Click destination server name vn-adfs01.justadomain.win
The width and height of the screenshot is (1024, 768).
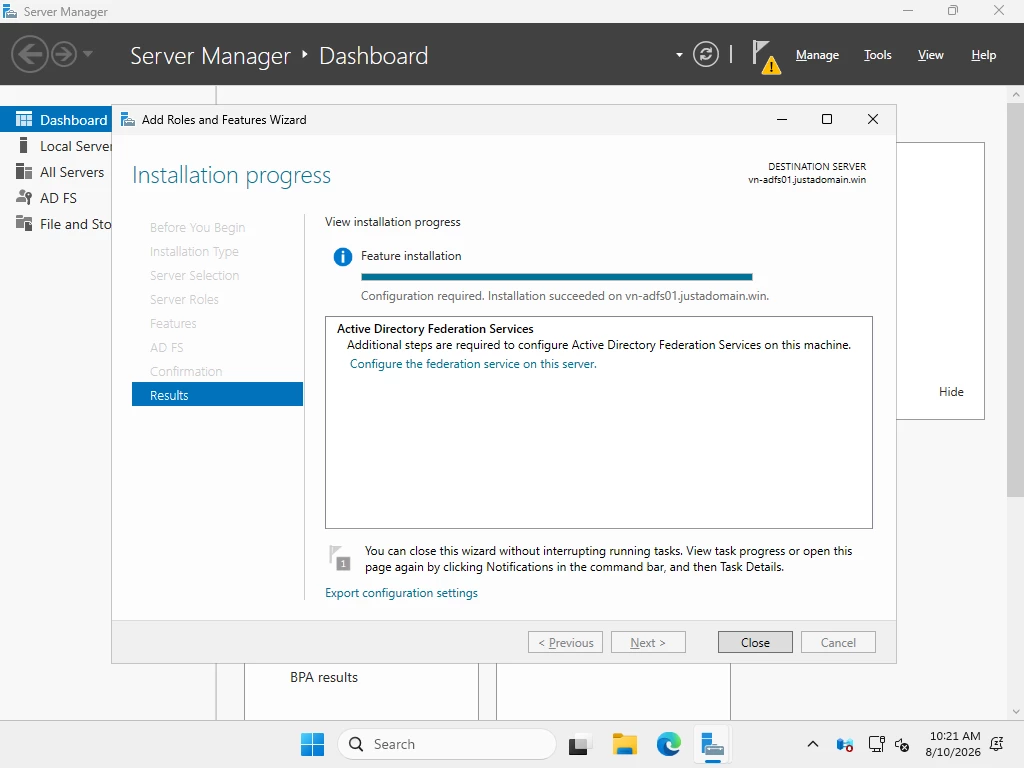point(807,180)
